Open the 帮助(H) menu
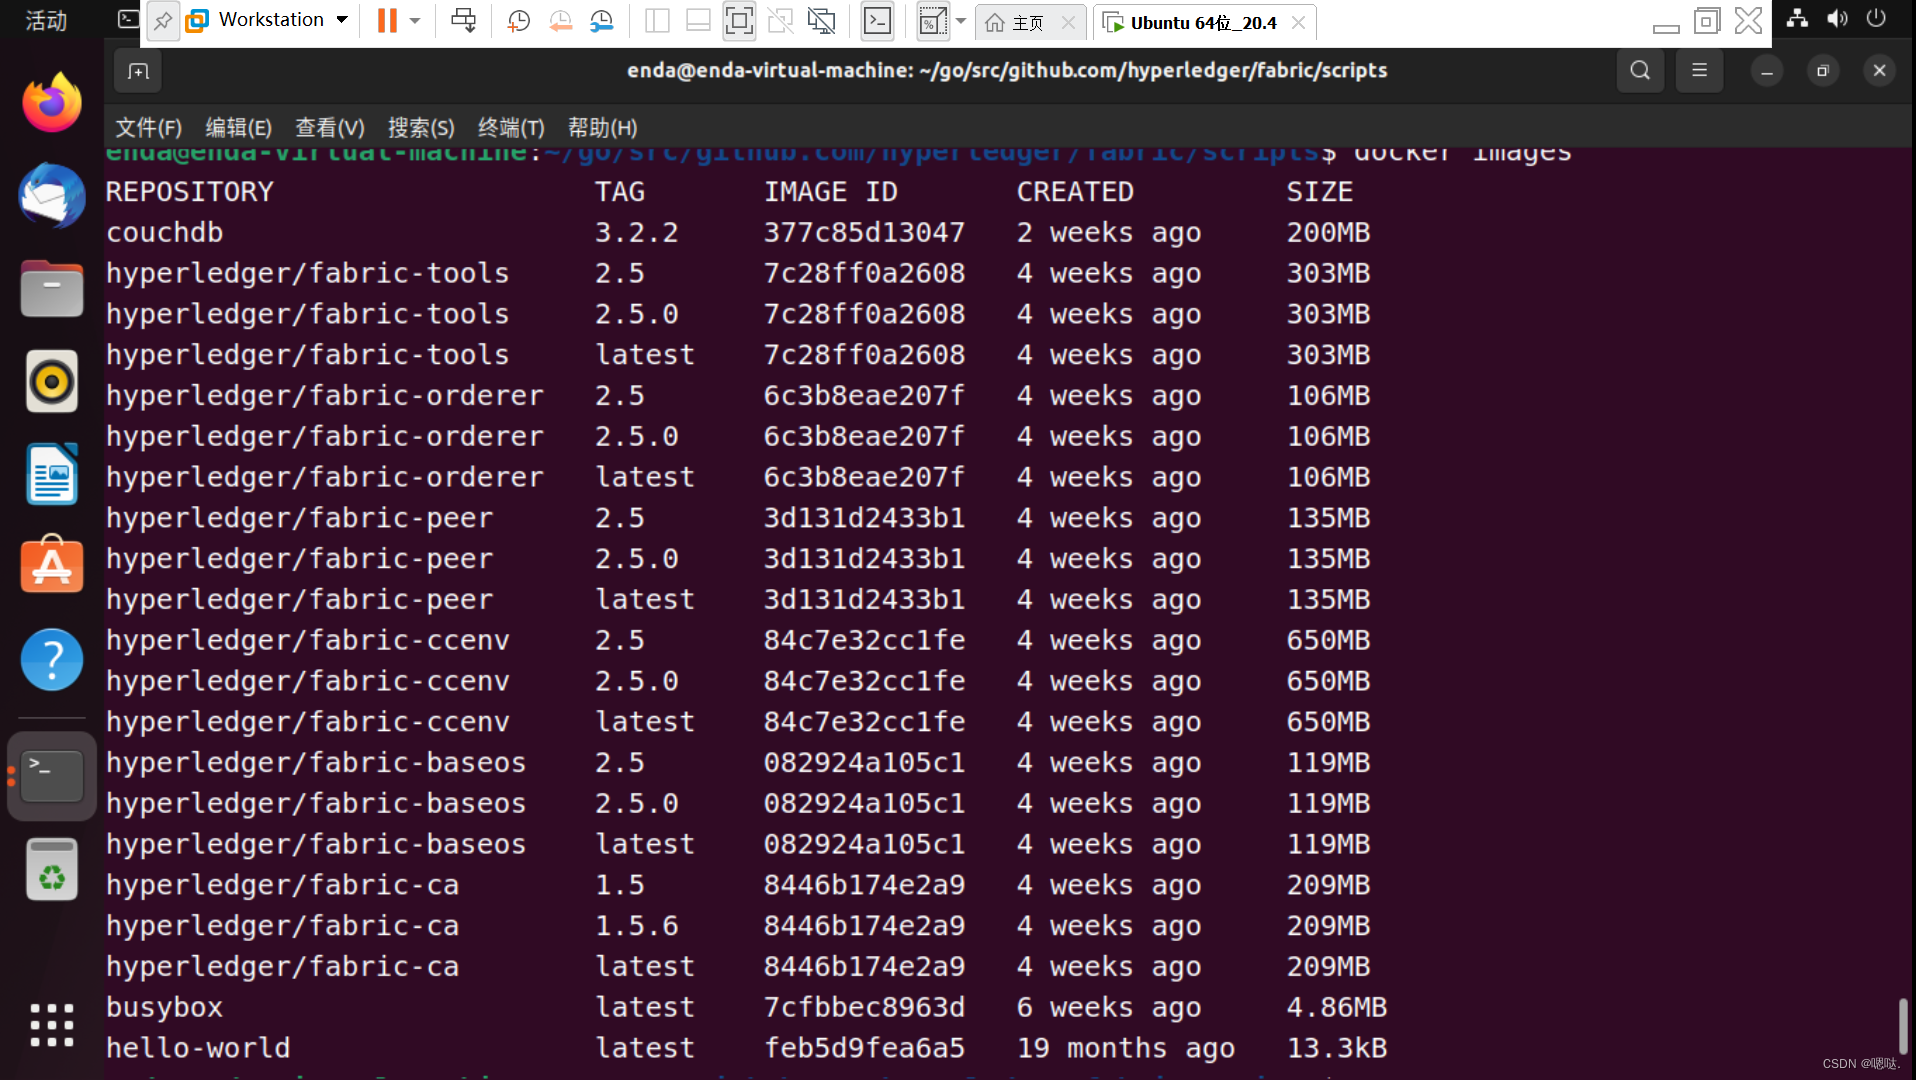This screenshot has height=1080, width=1916. tap(602, 128)
